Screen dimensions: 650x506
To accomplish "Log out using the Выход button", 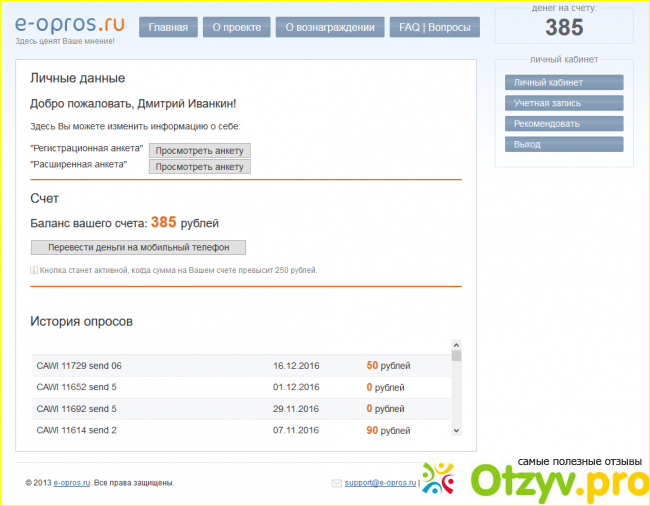I will click(x=564, y=145).
